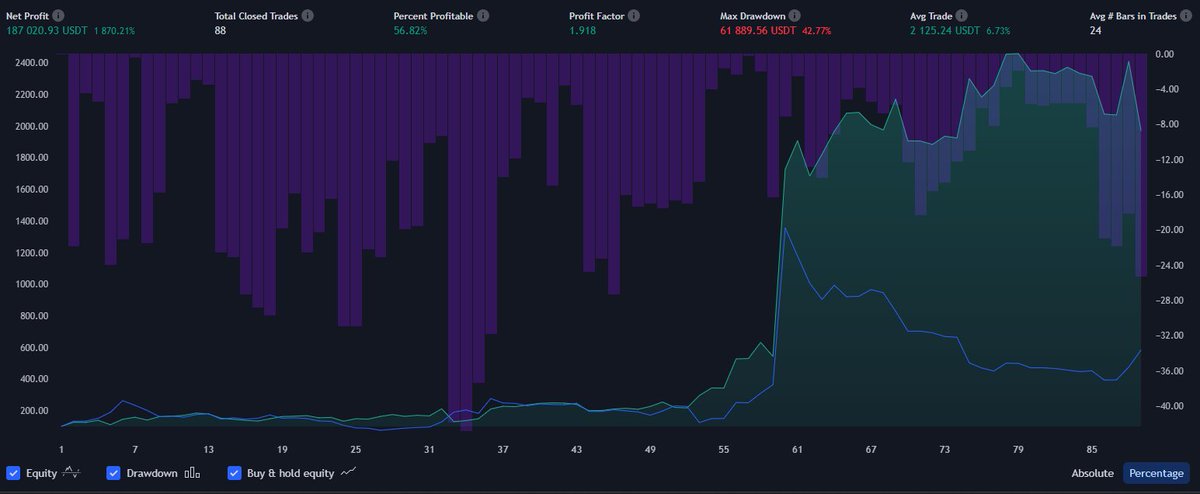Click the Max Drawdown value 61 889.56 USDT
Viewport: 1200px width, 494px height.
click(x=760, y=32)
